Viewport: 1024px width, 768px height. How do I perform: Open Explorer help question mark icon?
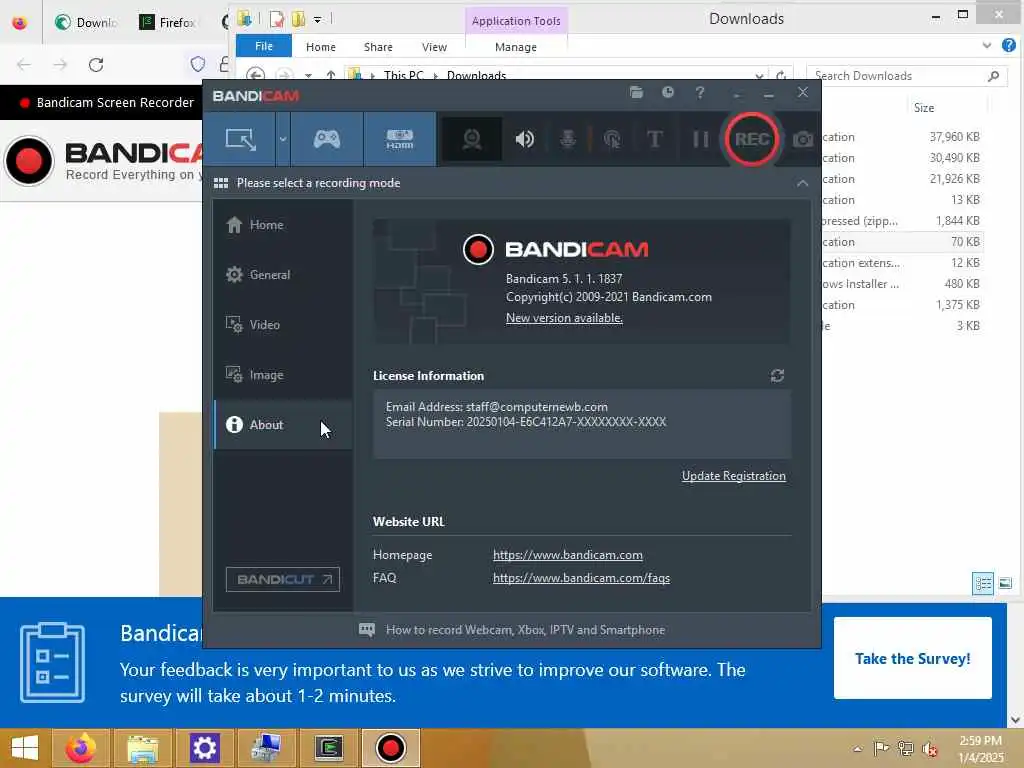pos(1009,45)
